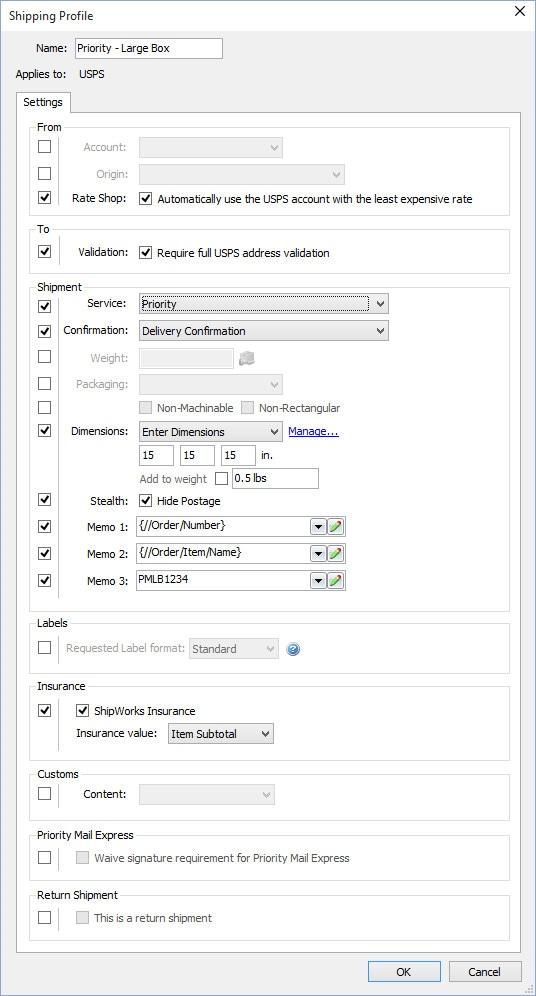Toggle the Dimensions row checkbox
This screenshot has height=996, width=536.
(x=44, y=431)
